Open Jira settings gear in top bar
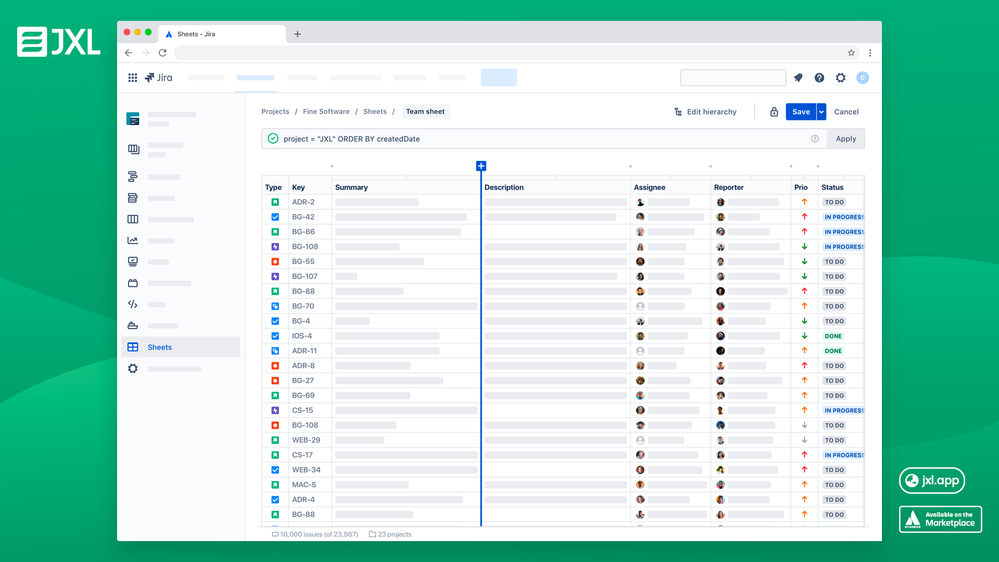The image size is (999, 562). coord(841,78)
